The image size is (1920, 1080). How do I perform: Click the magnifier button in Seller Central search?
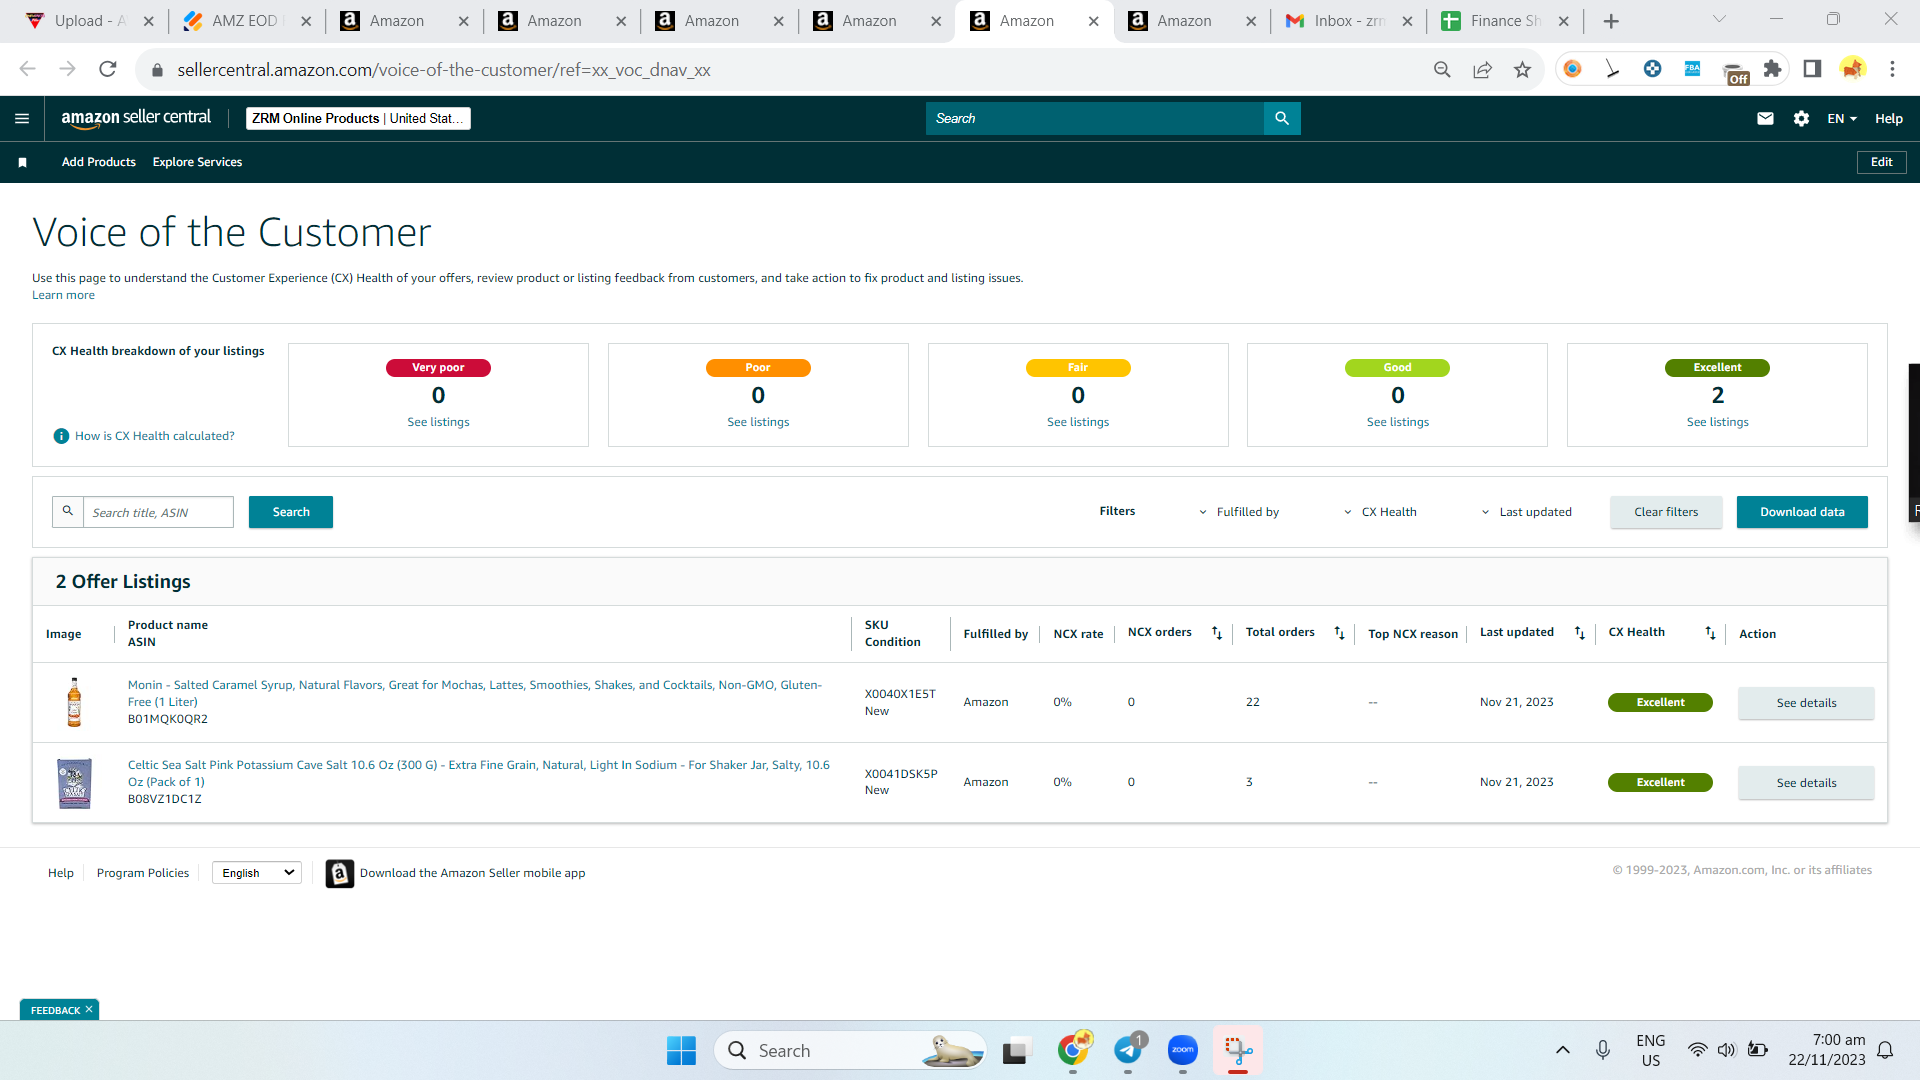(x=1282, y=118)
